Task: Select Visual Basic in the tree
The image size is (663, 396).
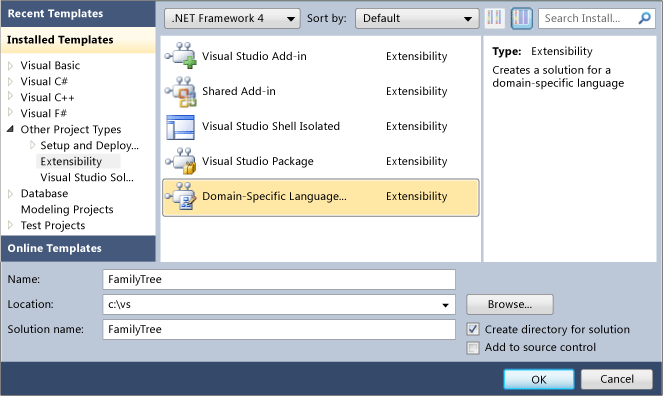Action: pos(50,66)
